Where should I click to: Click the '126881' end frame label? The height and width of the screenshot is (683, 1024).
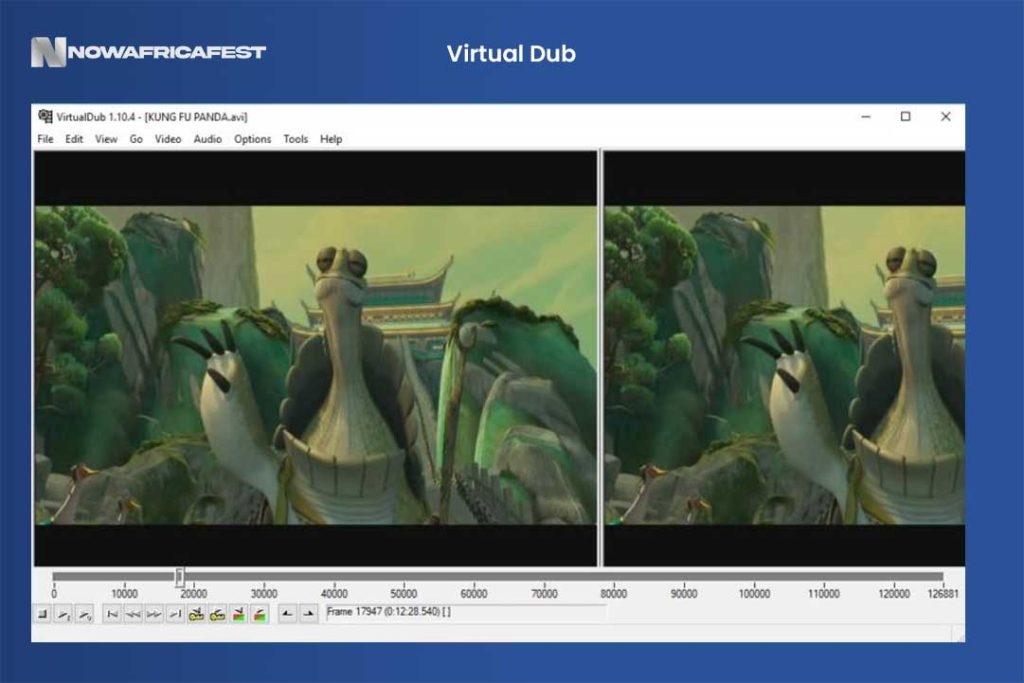tap(943, 594)
